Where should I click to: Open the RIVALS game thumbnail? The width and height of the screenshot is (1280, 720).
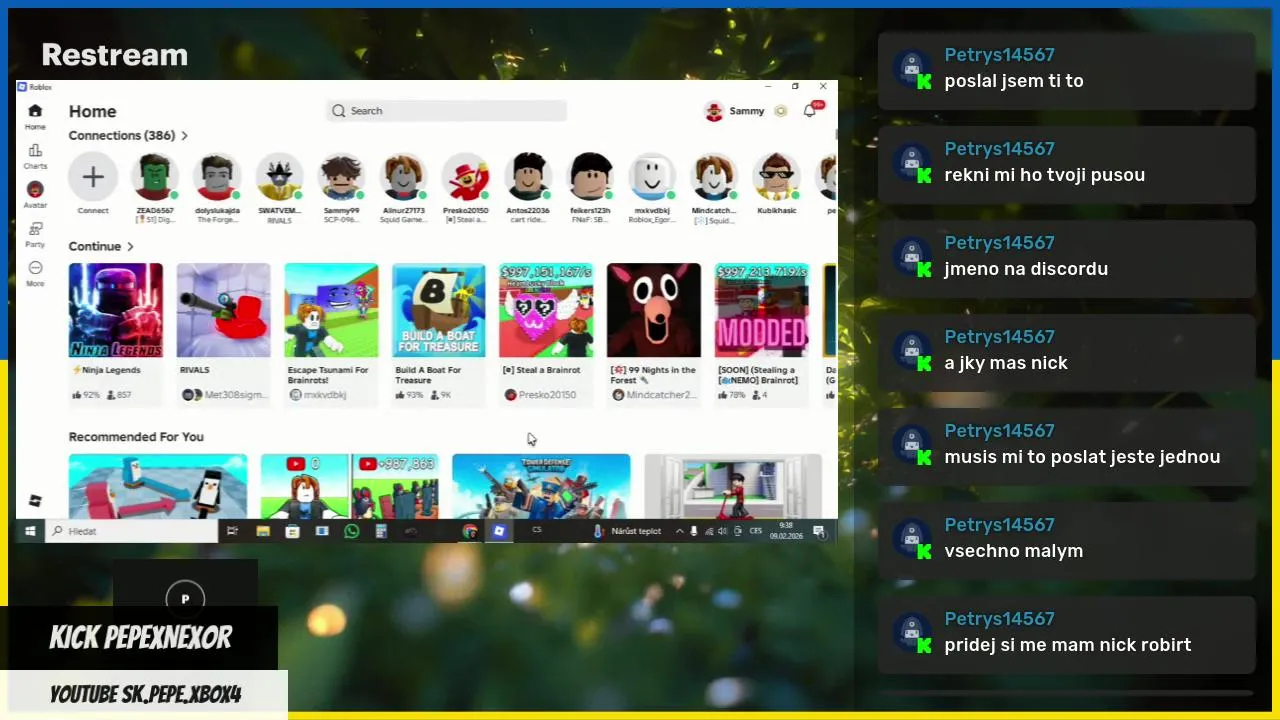pyautogui.click(x=224, y=310)
